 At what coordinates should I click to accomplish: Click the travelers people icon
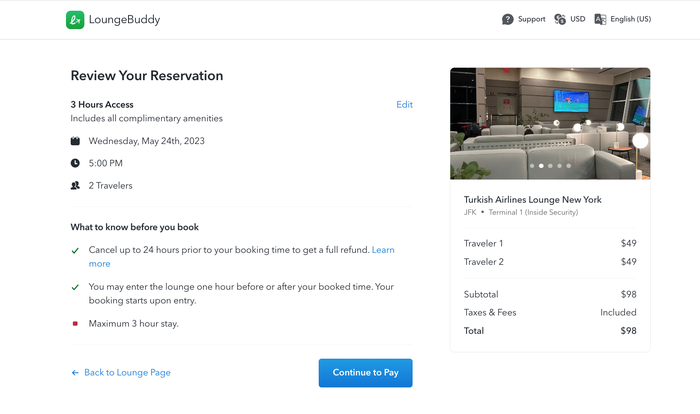tap(75, 185)
